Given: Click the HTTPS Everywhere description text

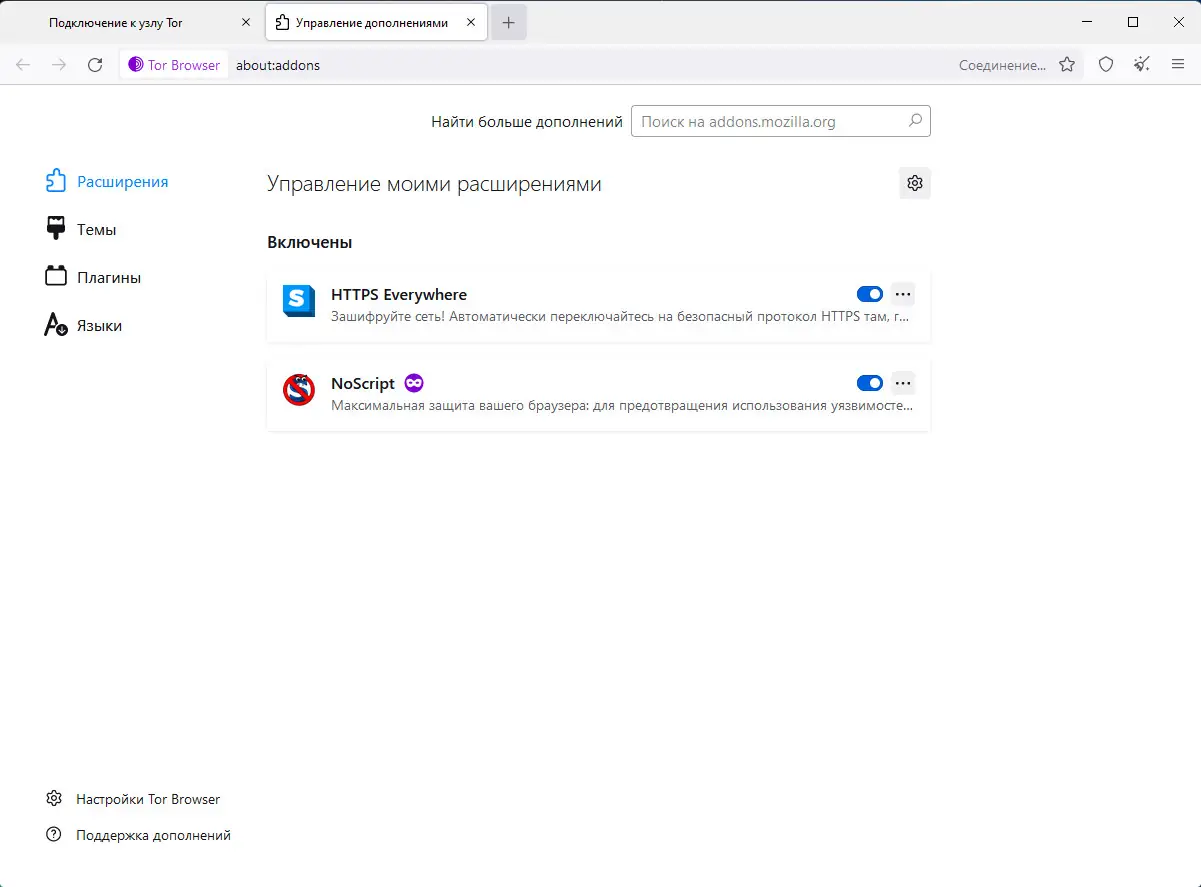Looking at the screenshot, I should click(x=620, y=316).
